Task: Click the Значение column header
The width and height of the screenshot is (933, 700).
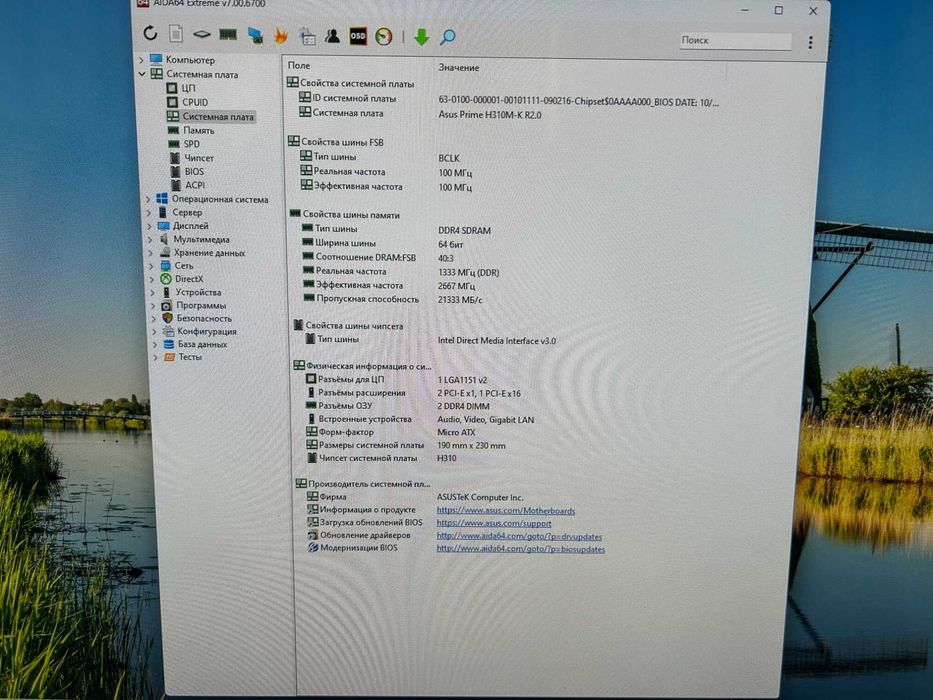Action: point(458,68)
